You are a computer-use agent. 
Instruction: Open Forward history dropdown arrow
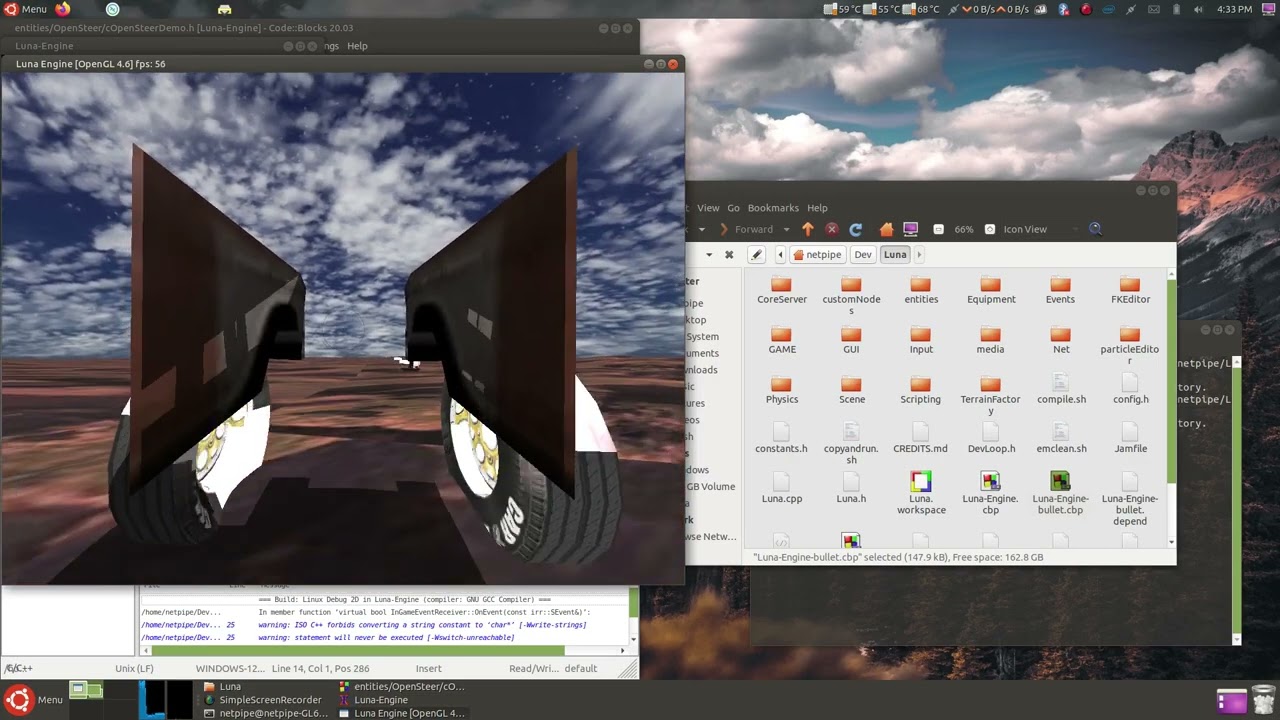point(786,230)
